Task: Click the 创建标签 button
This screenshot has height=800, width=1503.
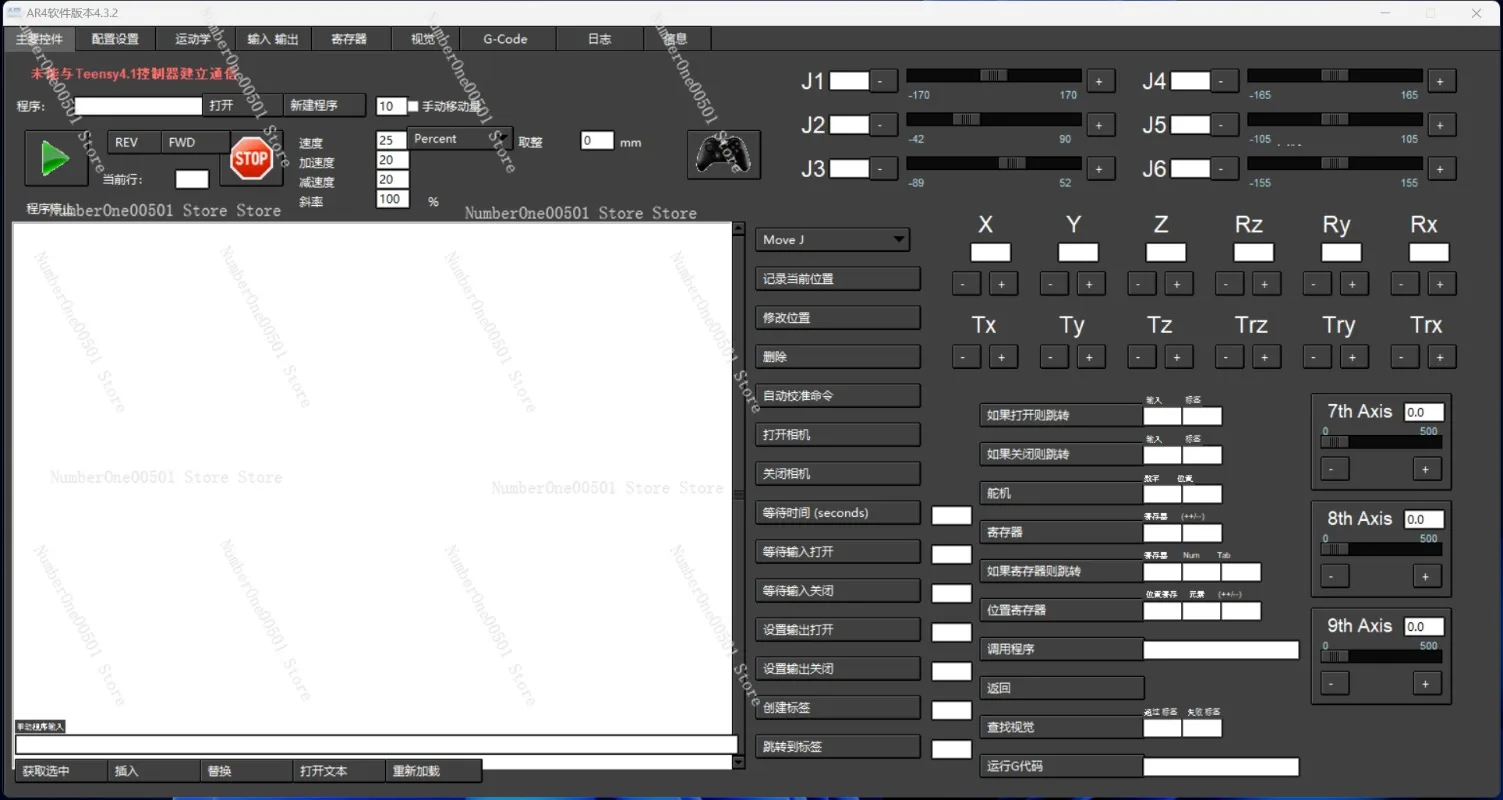Action: [837, 708]
